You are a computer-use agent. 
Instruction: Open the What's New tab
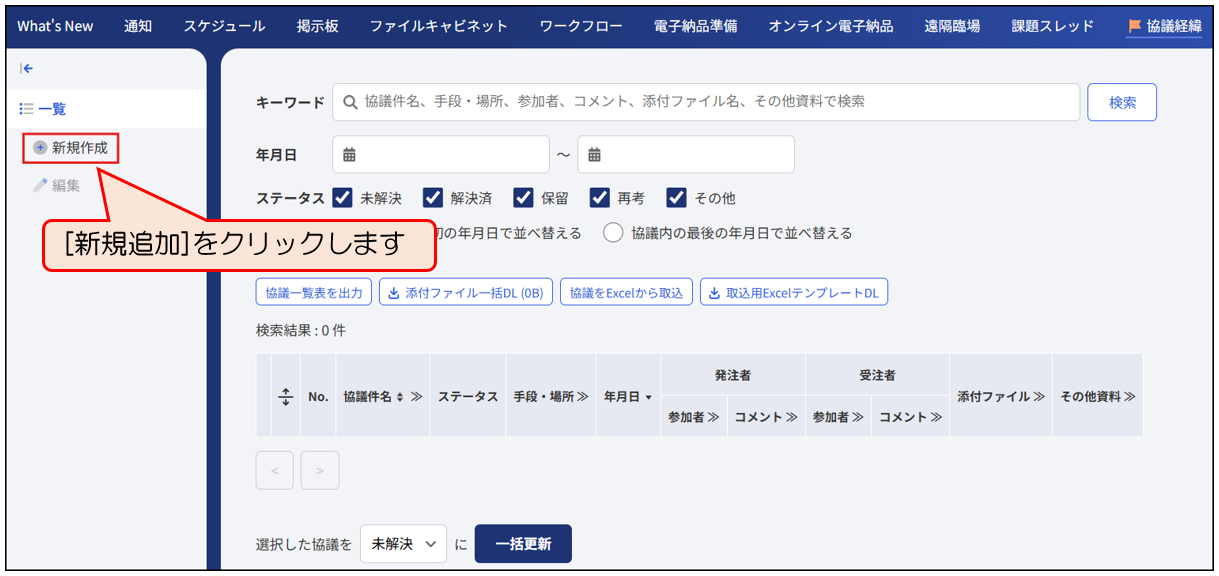(x=55, y=26)
